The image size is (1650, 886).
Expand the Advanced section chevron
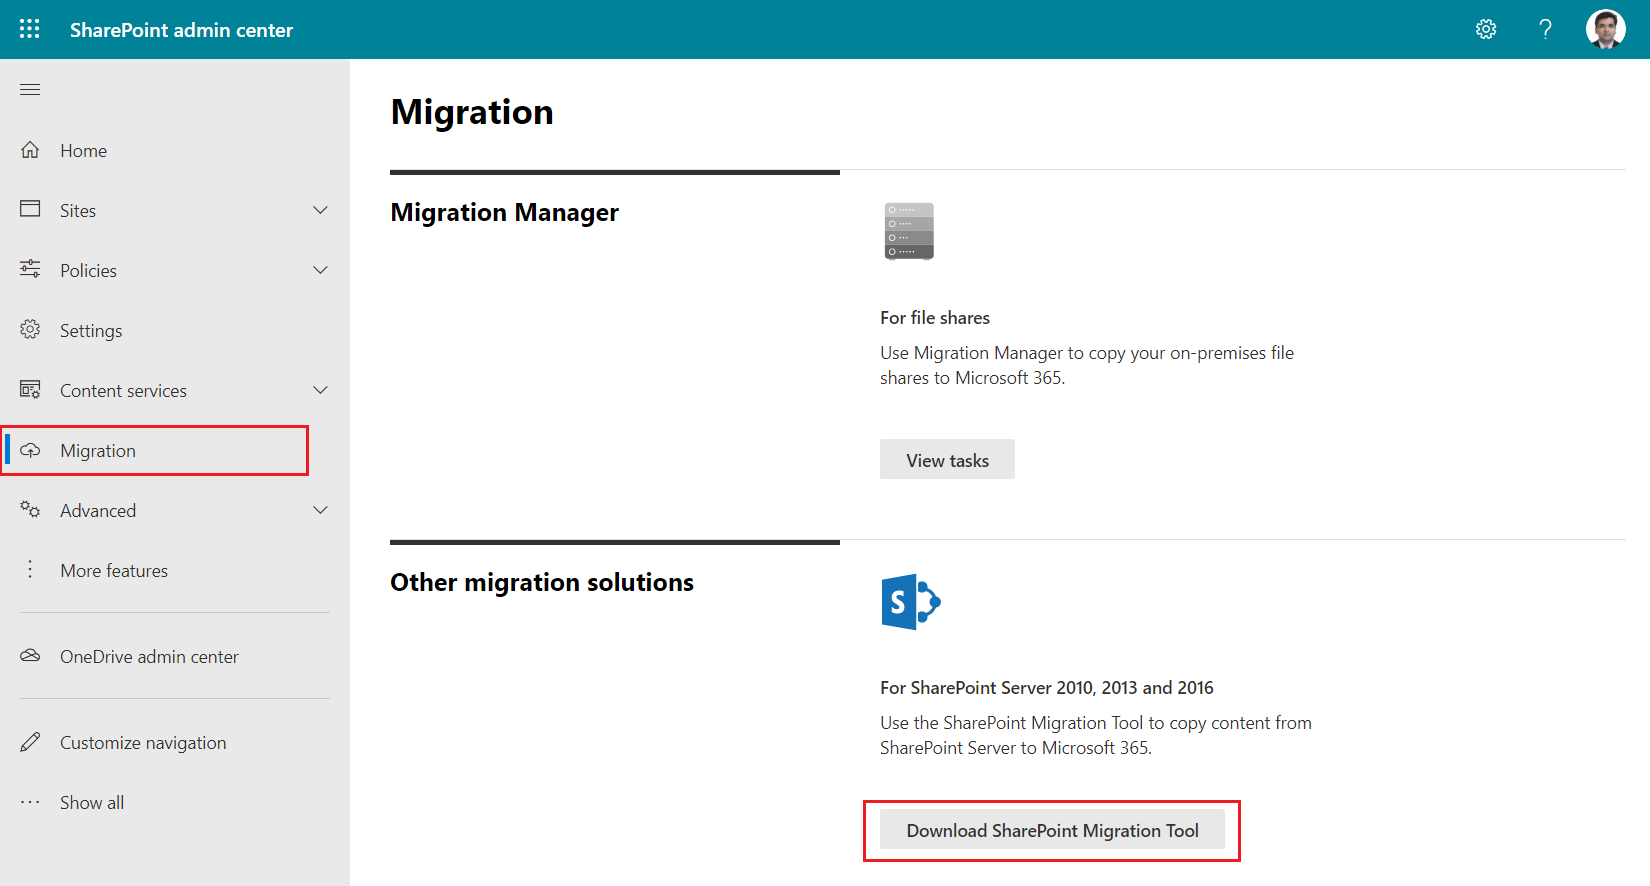pyautogui.click(x=320, y=510)
